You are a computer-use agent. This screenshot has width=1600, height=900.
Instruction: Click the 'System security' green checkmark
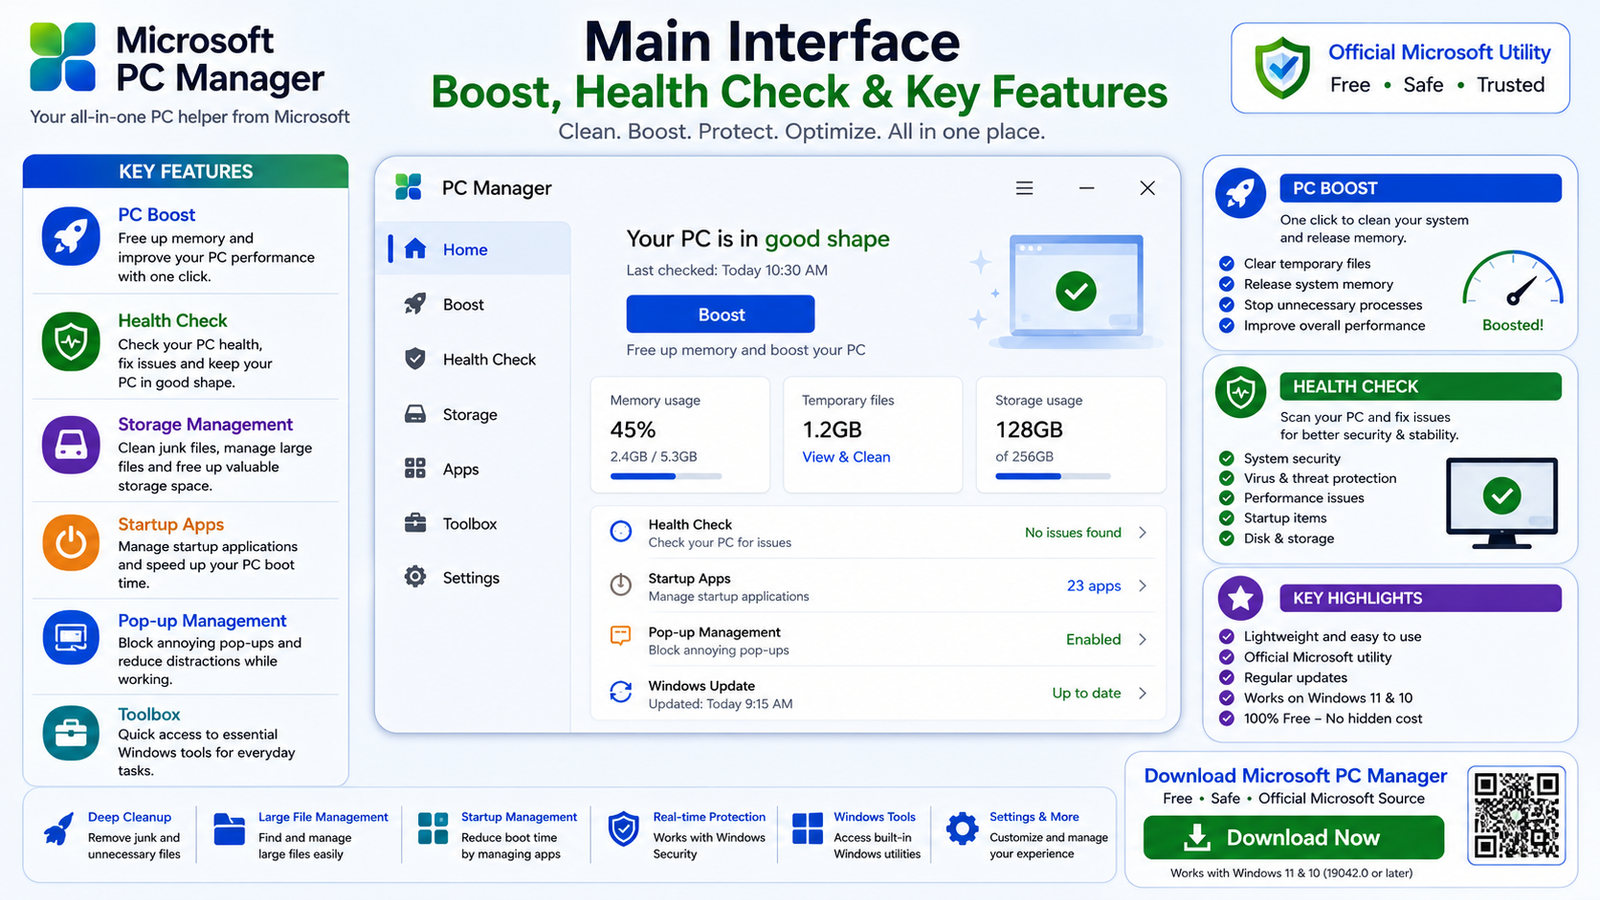click(1227, 458)
